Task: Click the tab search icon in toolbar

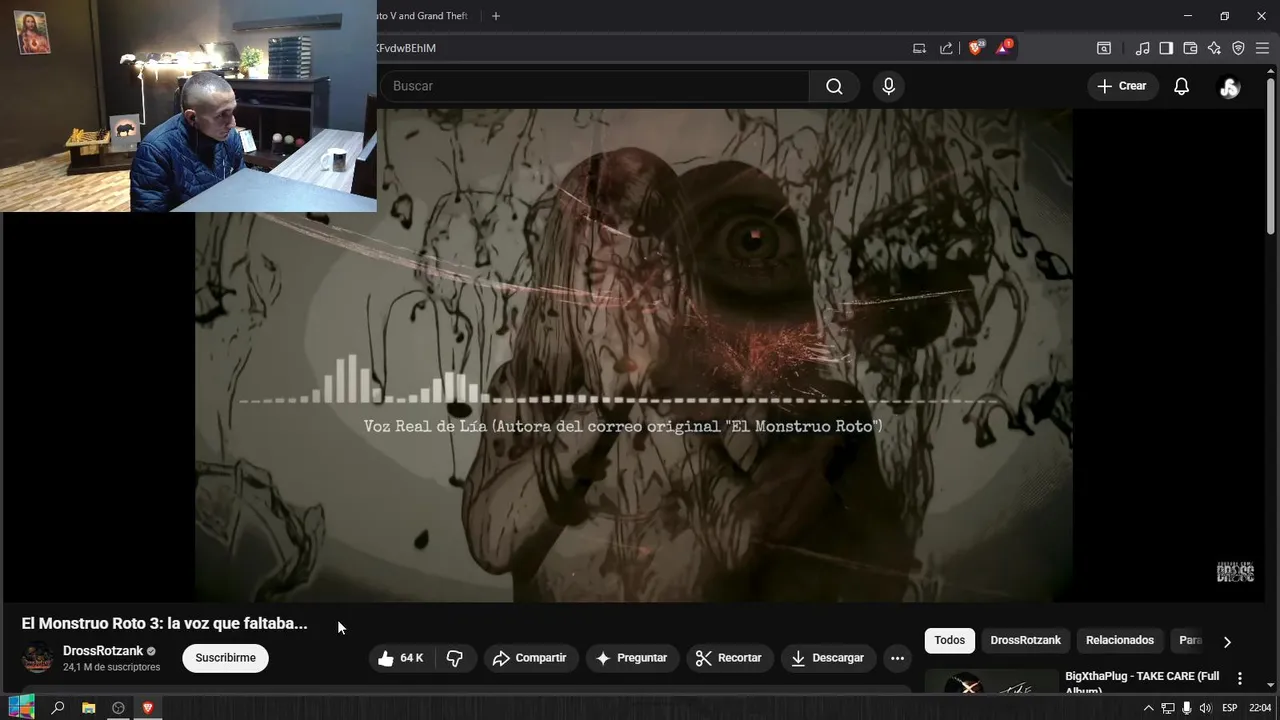Action: coord(1104,48)
